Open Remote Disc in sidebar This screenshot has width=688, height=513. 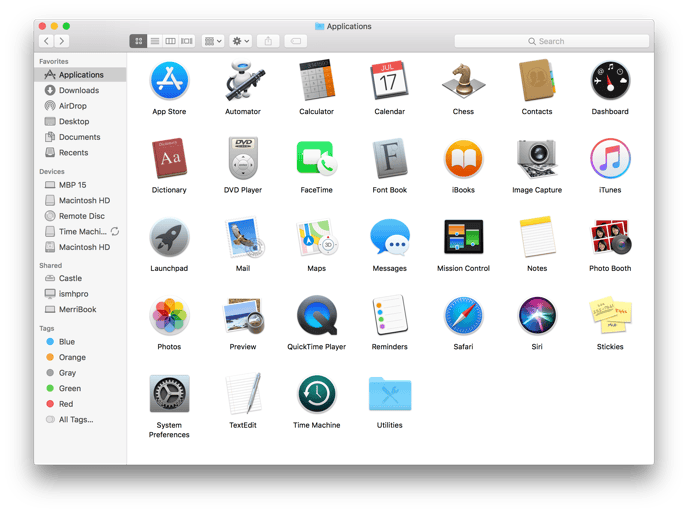(x=80, y=216)
